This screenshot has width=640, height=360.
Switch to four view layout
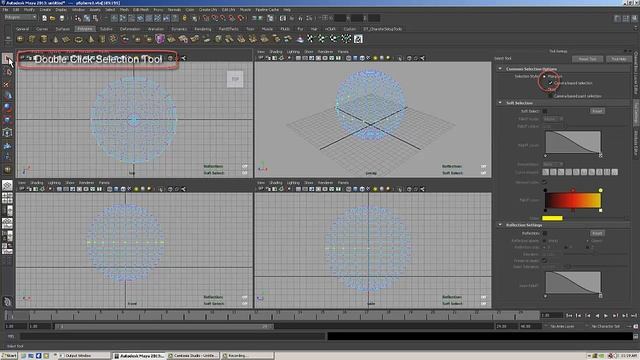point(7,198)
